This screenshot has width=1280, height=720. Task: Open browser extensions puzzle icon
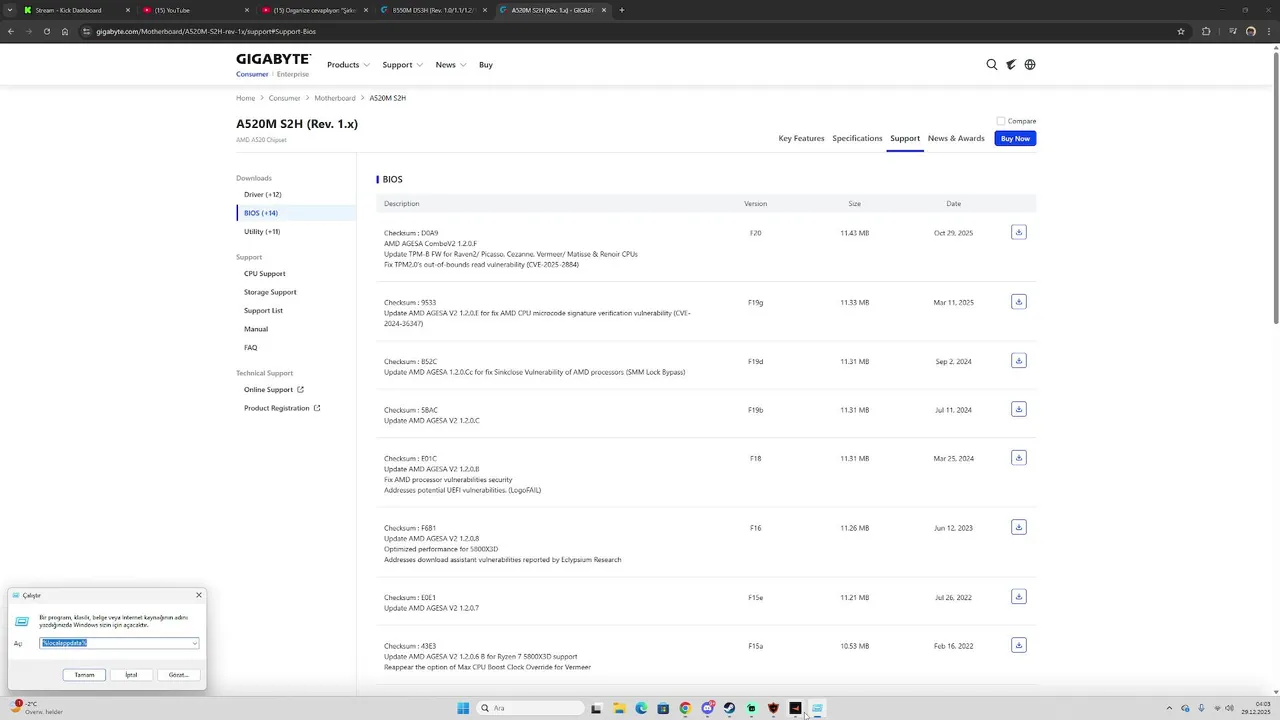click(x=1206, y=31)
